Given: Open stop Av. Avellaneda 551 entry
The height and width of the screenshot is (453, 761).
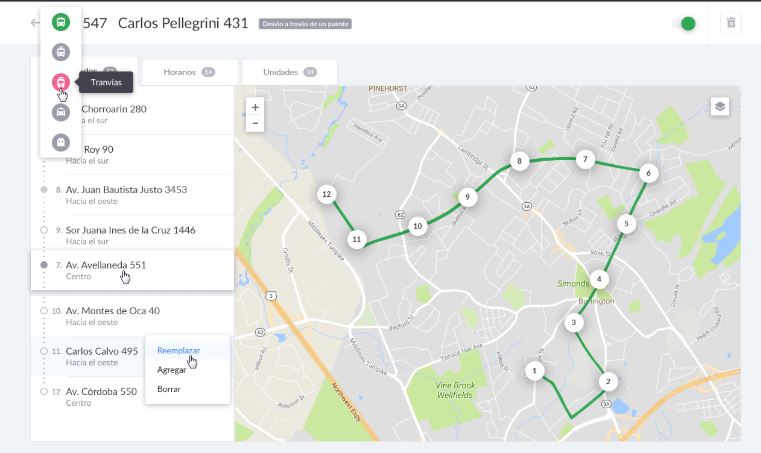Looking at the screenshot, I should point(132,270).
